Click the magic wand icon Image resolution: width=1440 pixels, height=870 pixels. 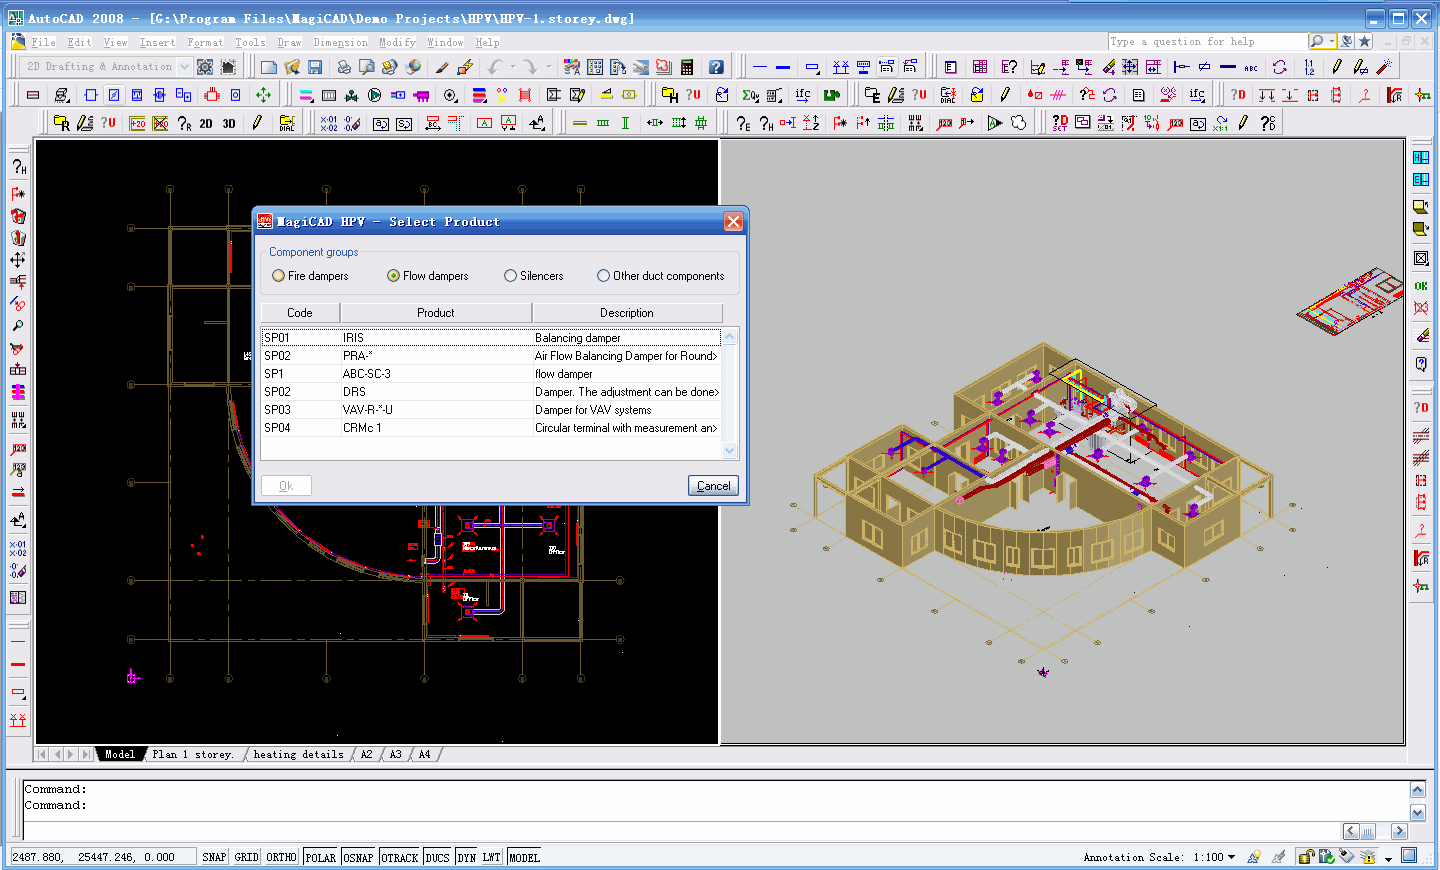coord(1384,67)
